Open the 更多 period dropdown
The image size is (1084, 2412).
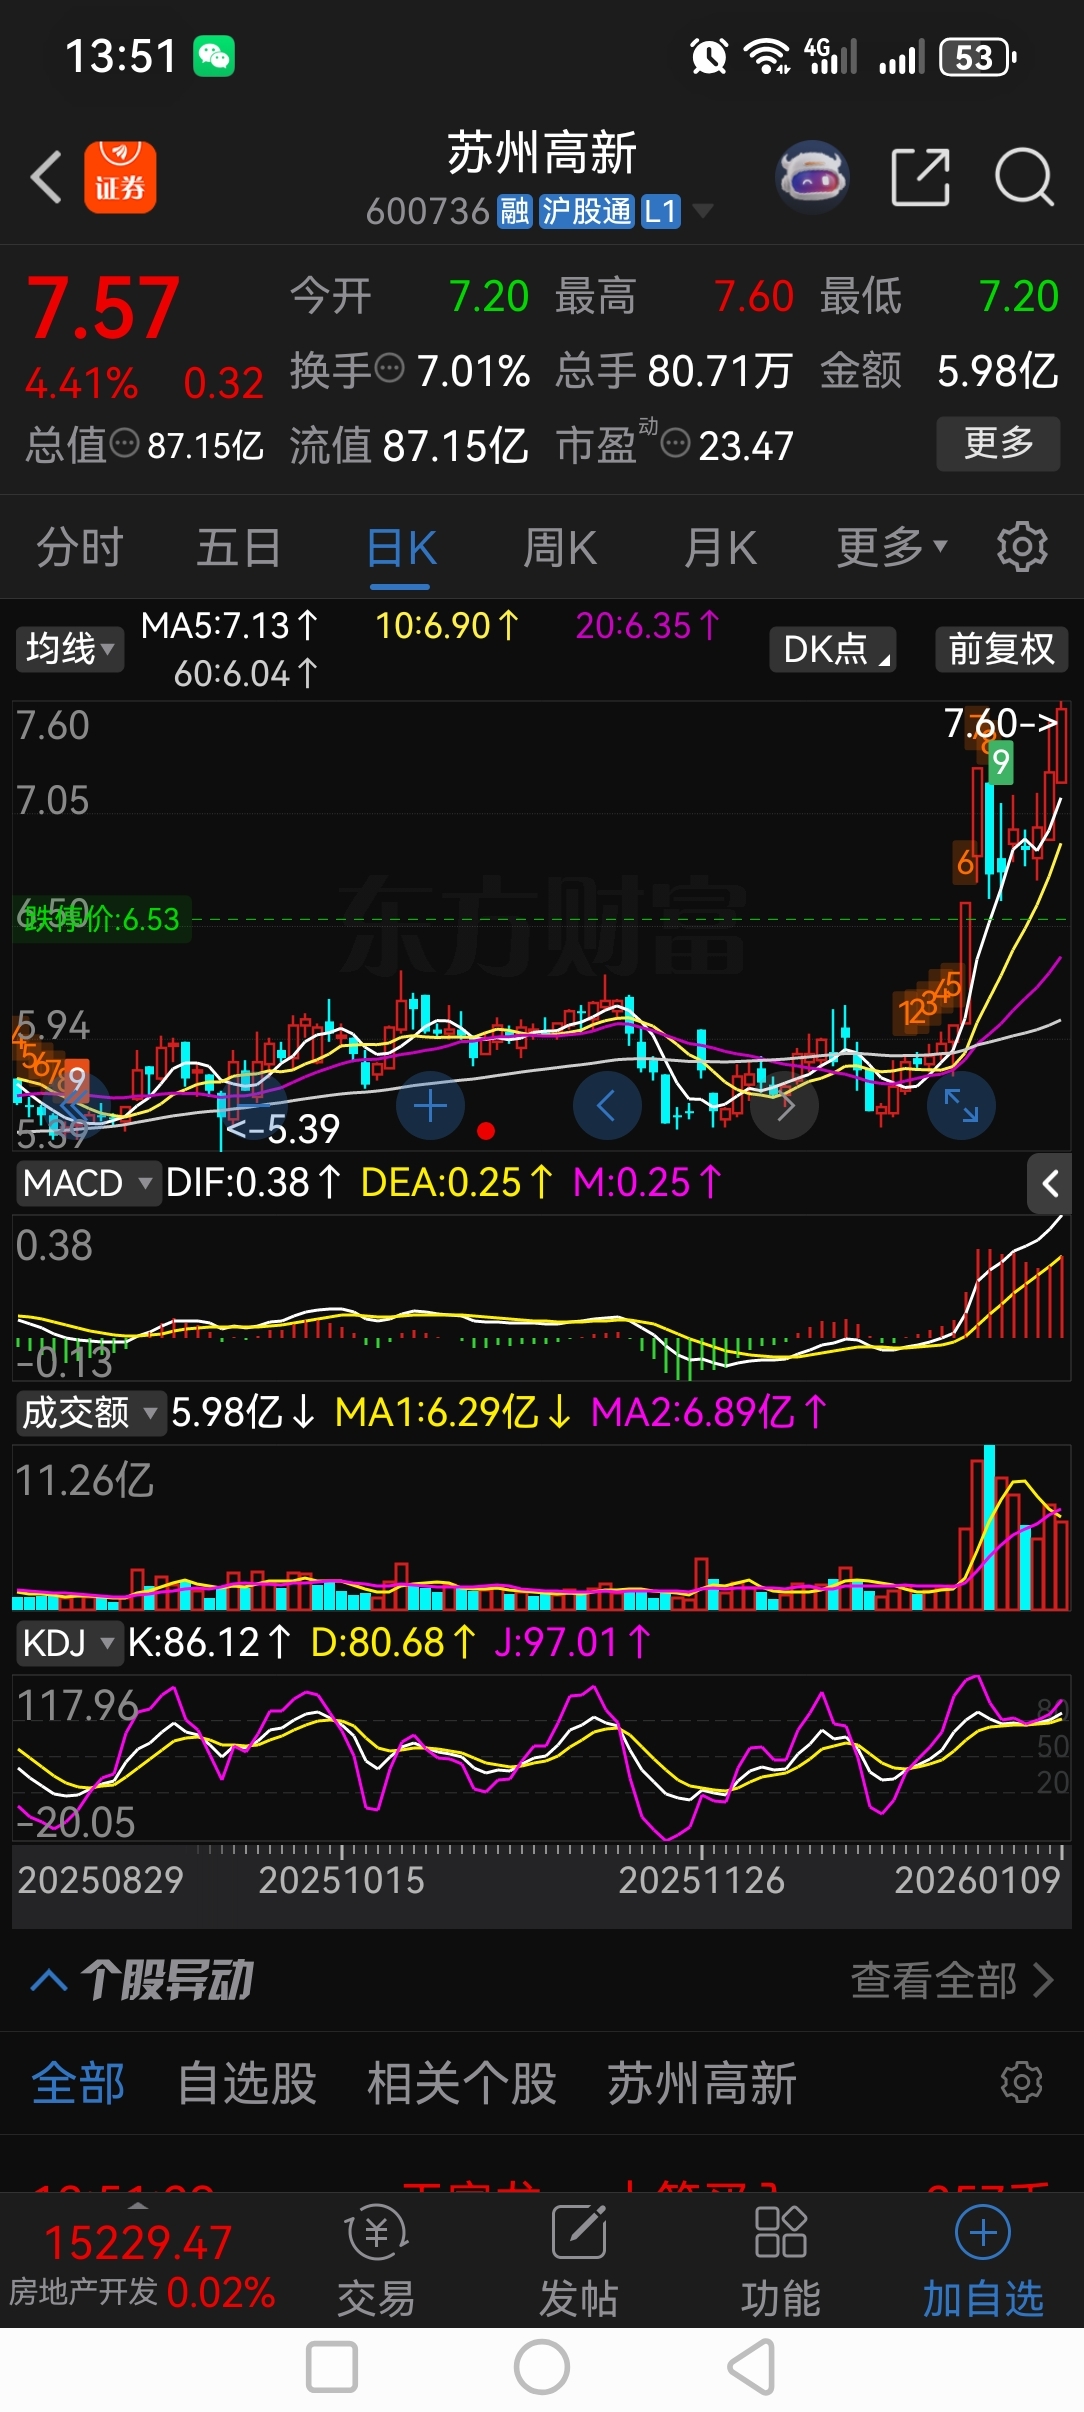coord(892,547)
